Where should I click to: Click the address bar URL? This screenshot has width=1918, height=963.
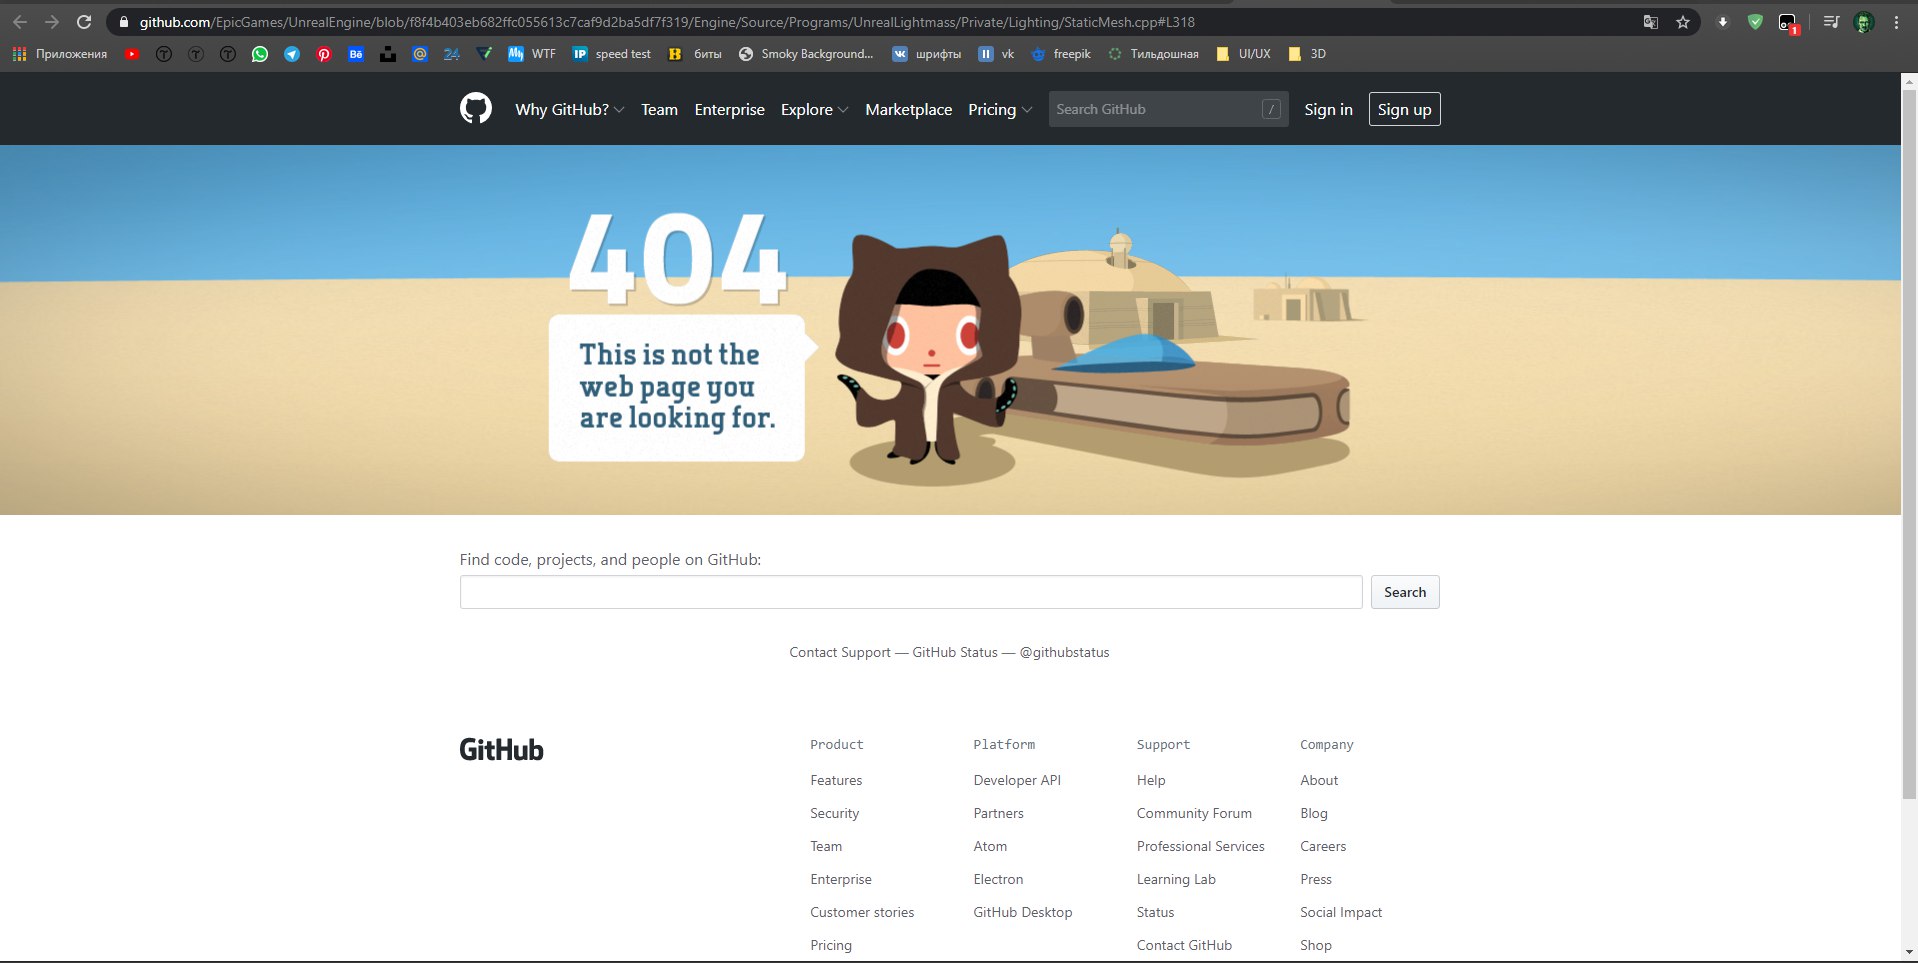click(x=667, y=22)
